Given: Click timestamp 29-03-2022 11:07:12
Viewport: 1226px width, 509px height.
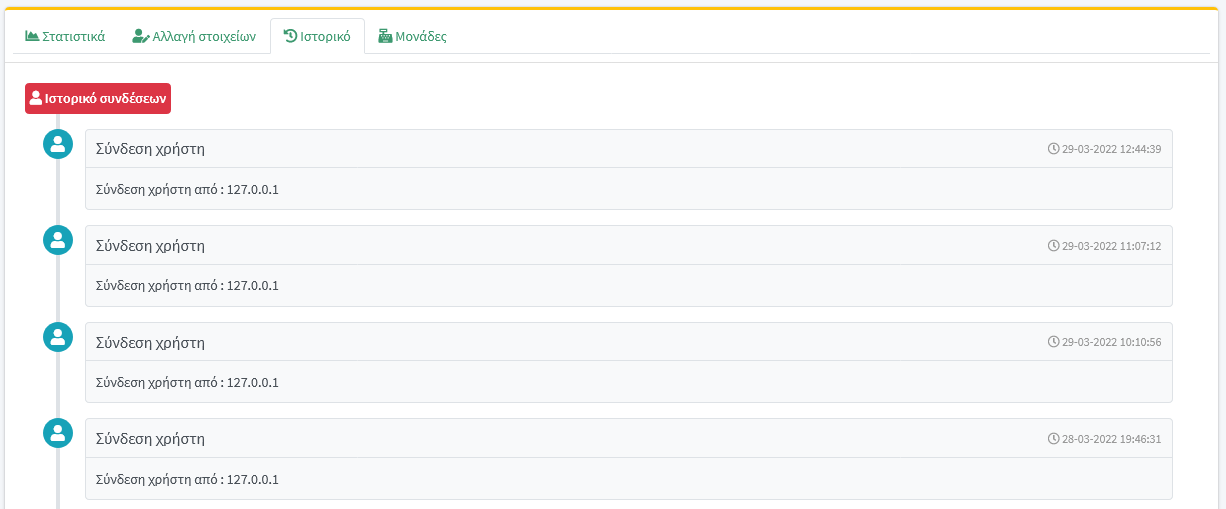Looking at the screenshot, I should click(1111, 245).
